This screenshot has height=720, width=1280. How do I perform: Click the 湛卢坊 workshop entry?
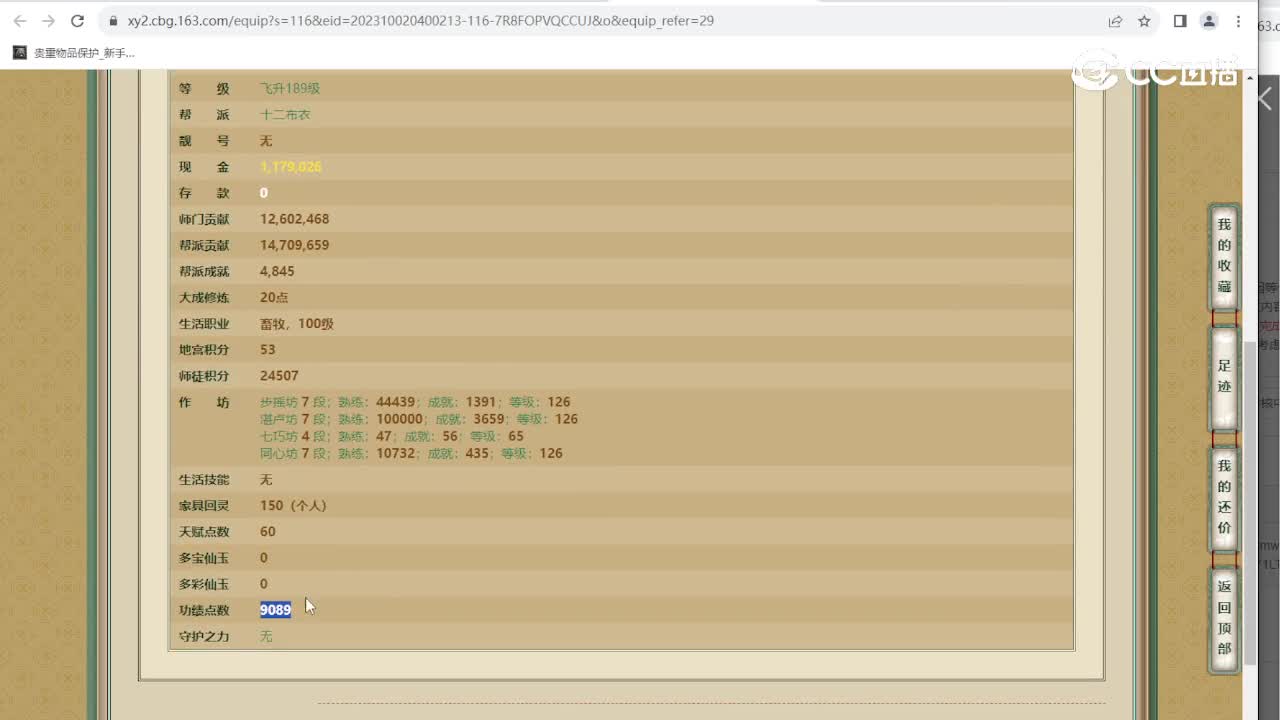coord(419,419)
